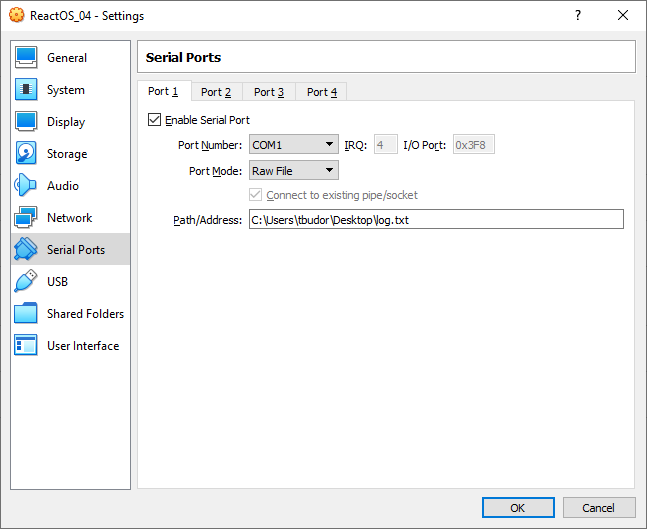Open the Port Number COM1 dropdown
This screenshot has width=647, height=529.
pos(294,144)
